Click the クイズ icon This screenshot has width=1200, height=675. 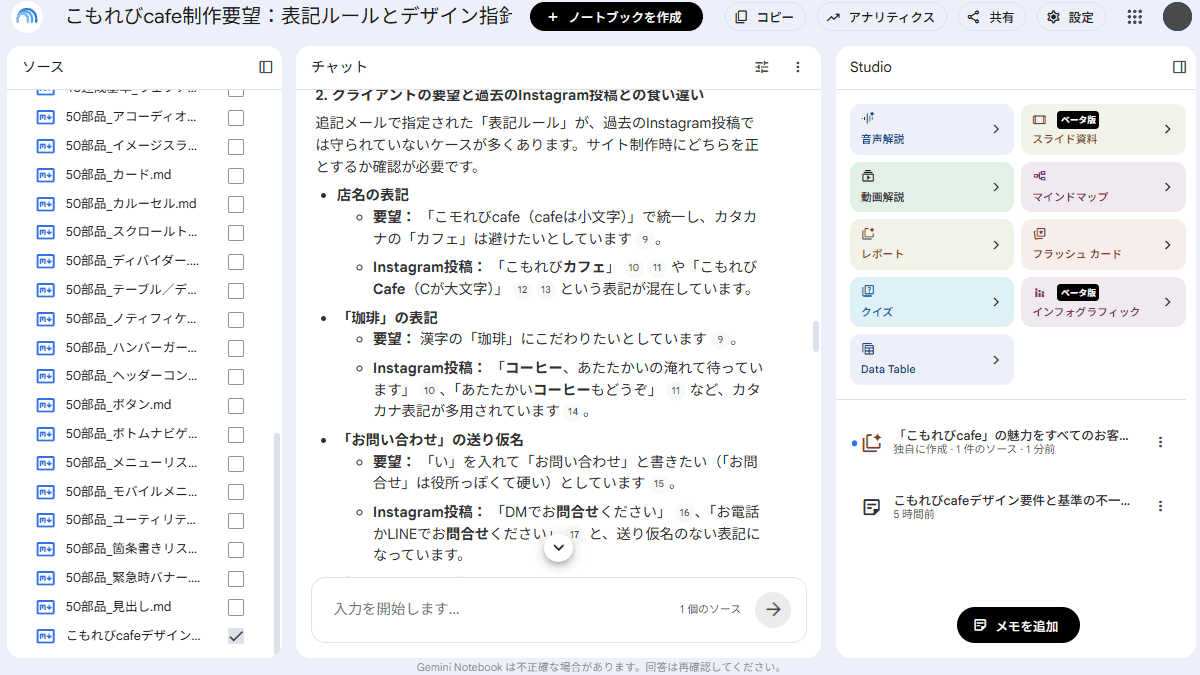click(868, 291)
